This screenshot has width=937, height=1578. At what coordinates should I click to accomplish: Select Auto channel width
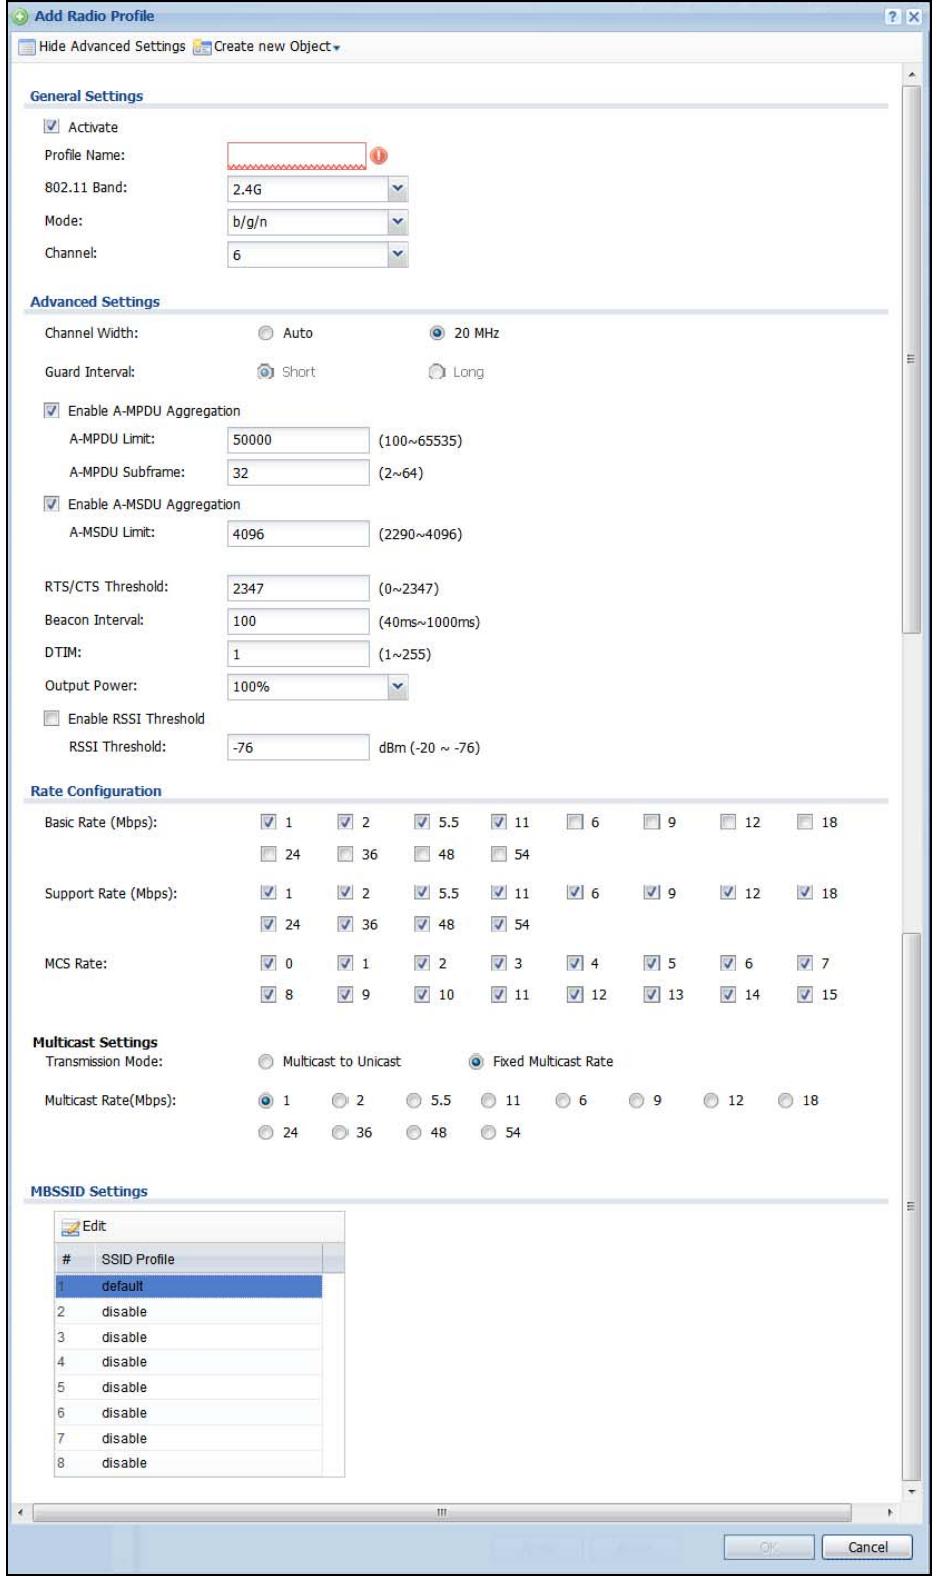pyautogui.click(x=266, y=333)
